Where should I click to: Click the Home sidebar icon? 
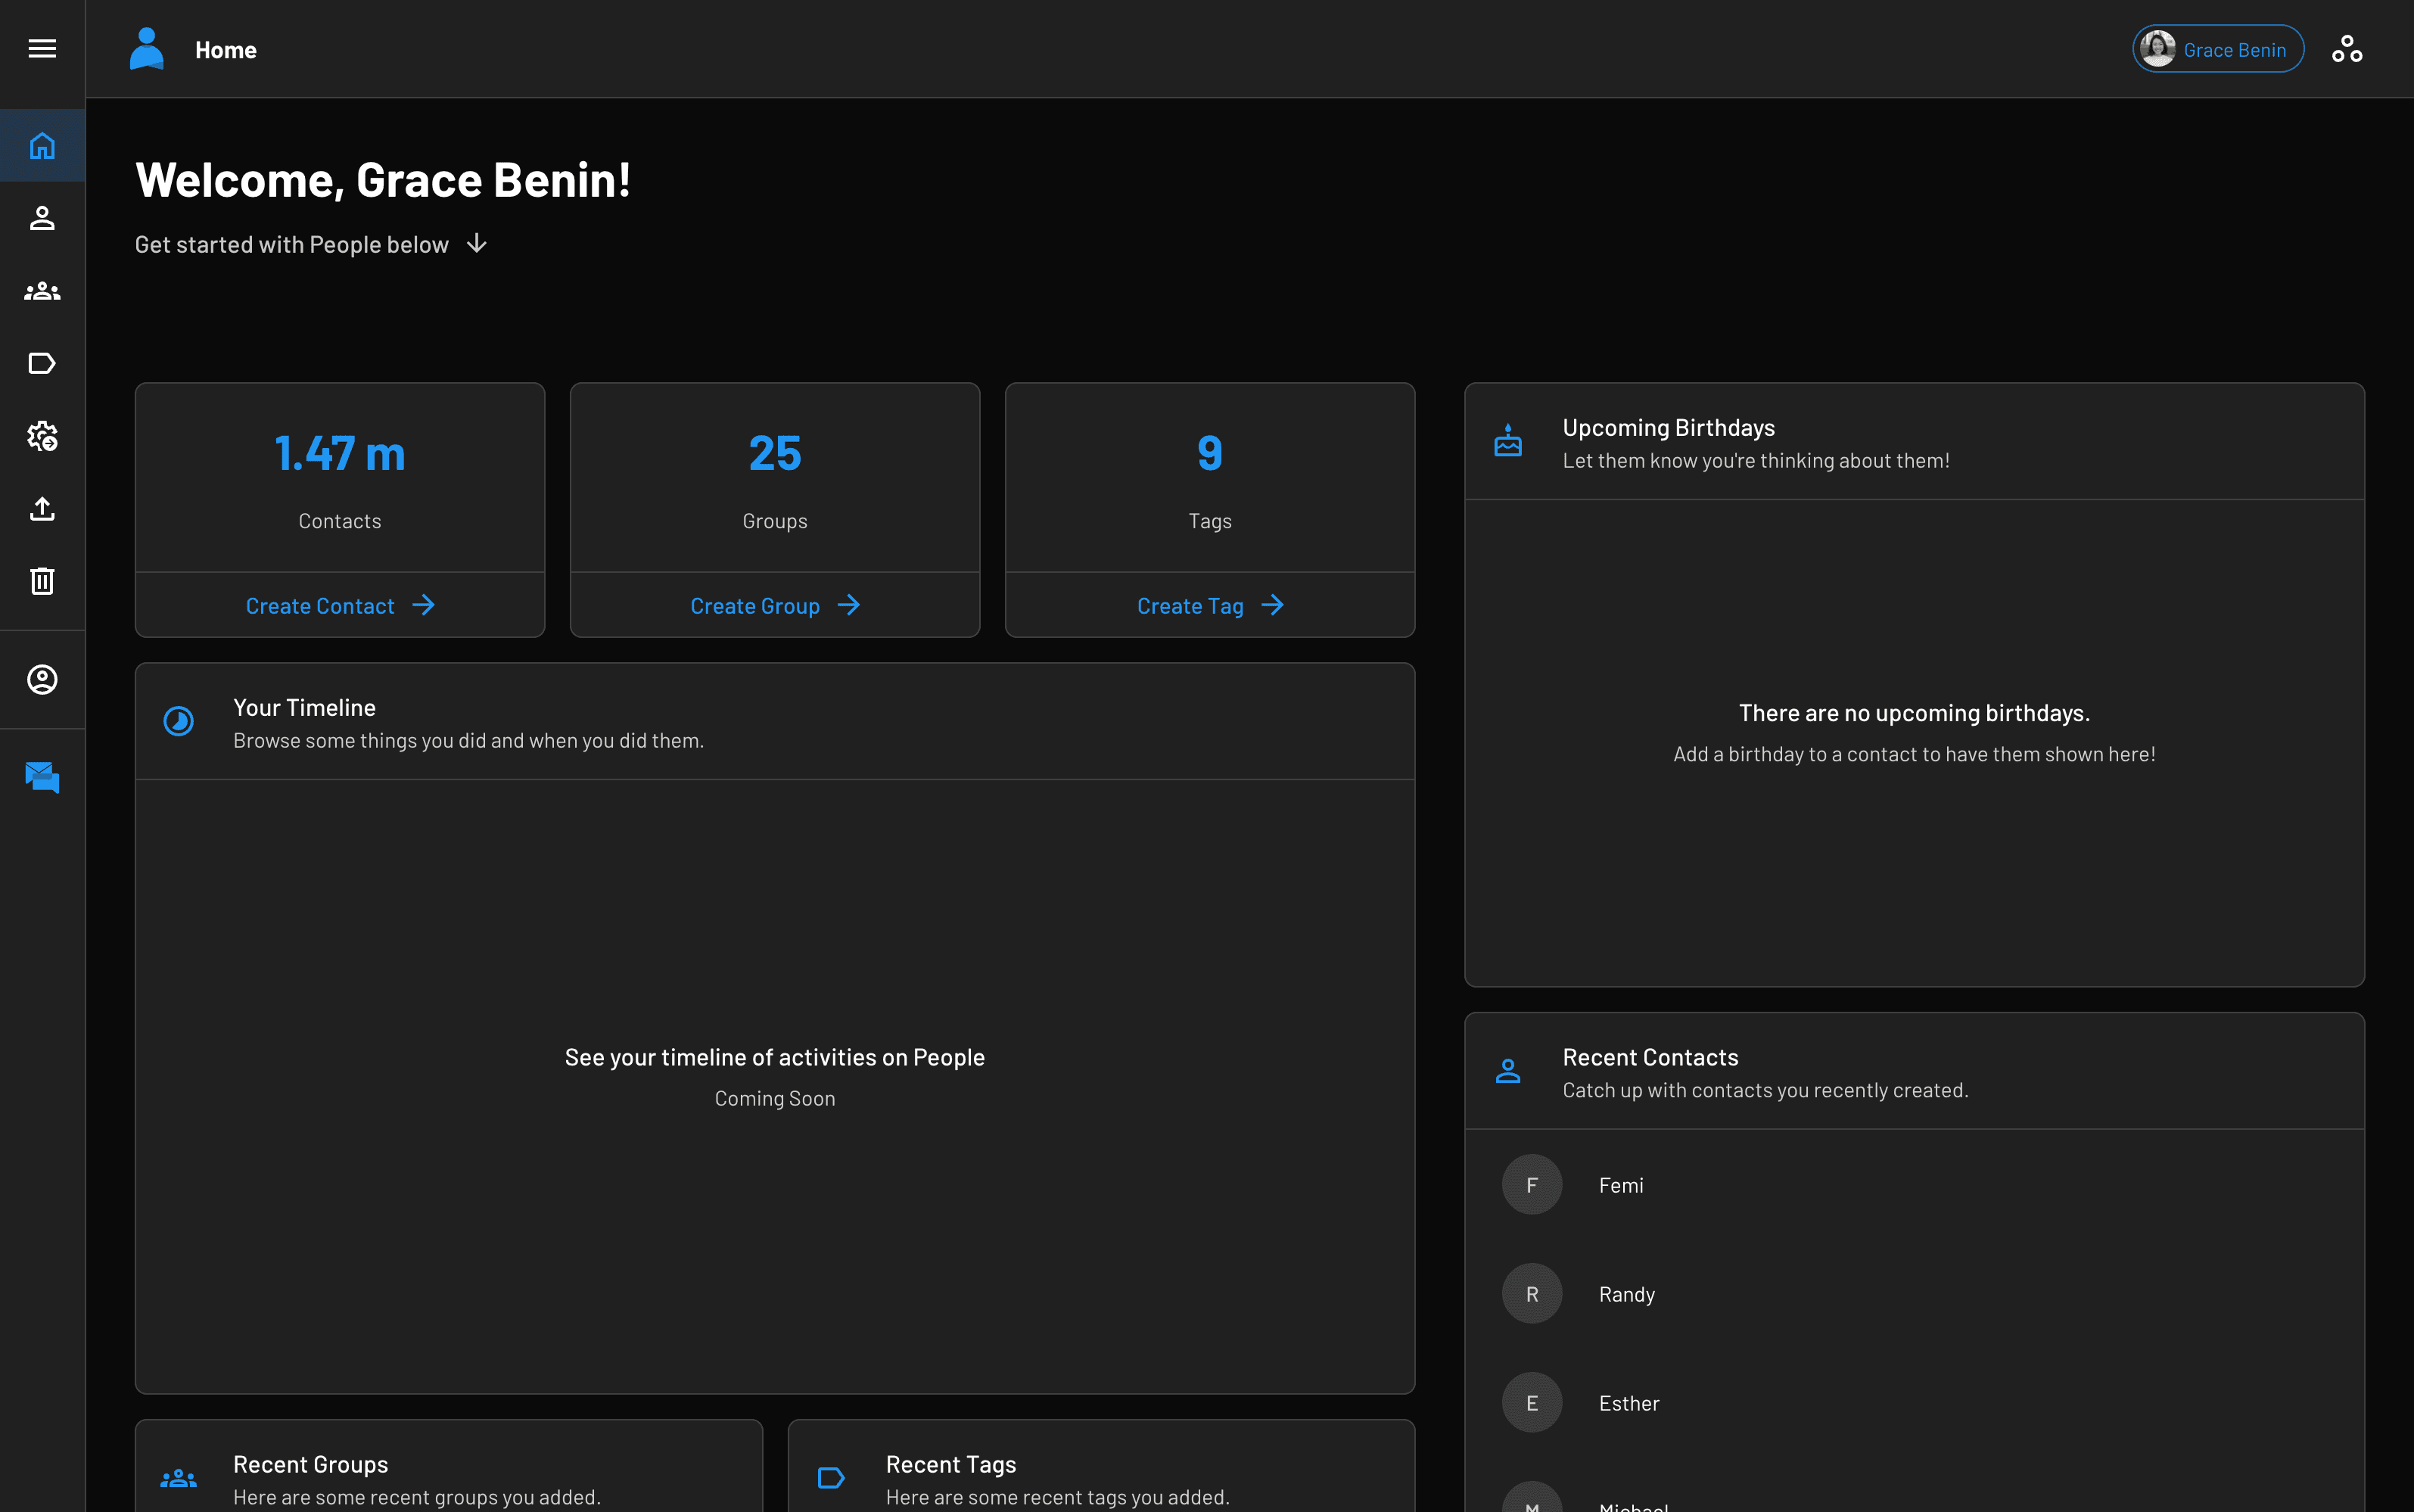point(42,146)
